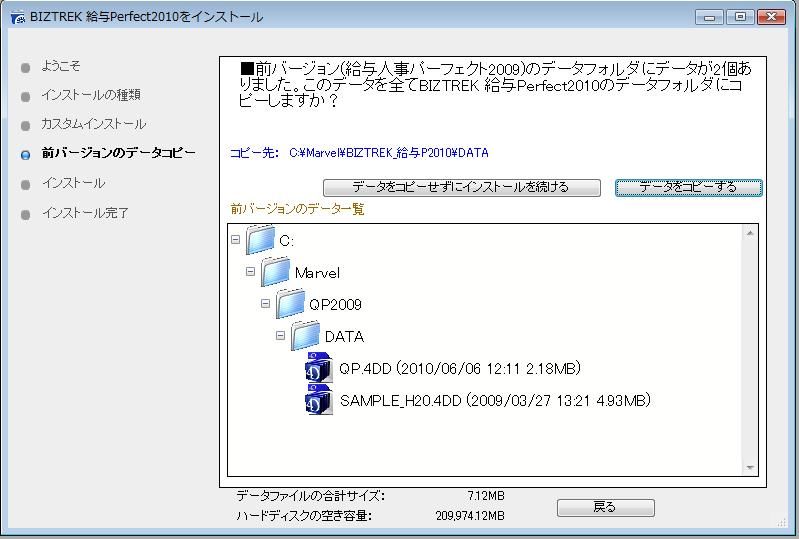Click データをコピーする button
Screen dimensions: 799x539
(688, 187)
